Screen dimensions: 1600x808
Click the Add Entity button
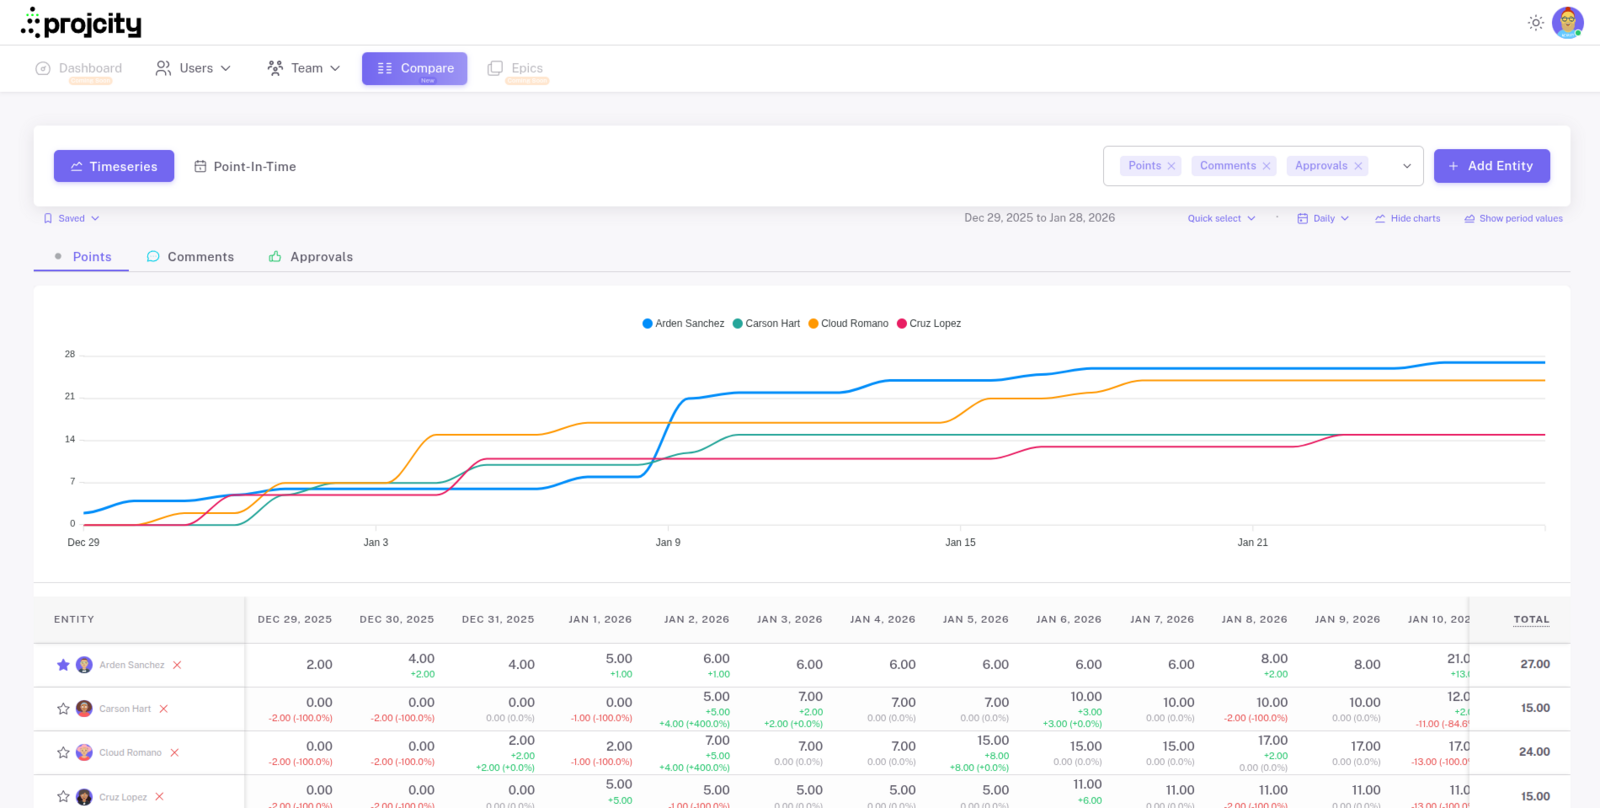pyautogui.click(x=1491, y=166)
